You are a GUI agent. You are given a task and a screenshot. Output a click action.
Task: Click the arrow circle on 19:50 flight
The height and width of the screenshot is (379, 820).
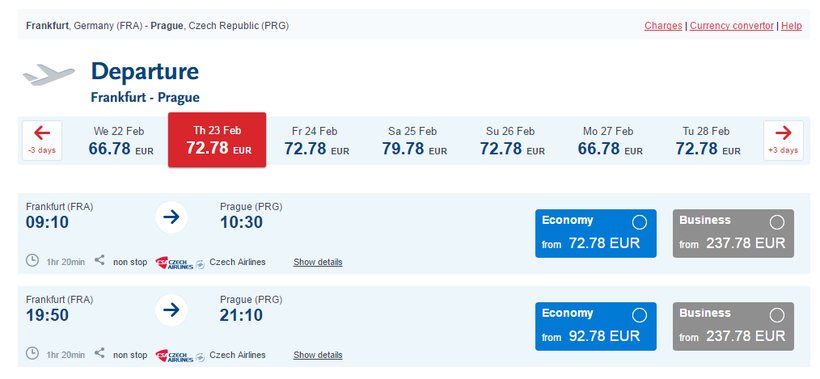coord(171,311)
